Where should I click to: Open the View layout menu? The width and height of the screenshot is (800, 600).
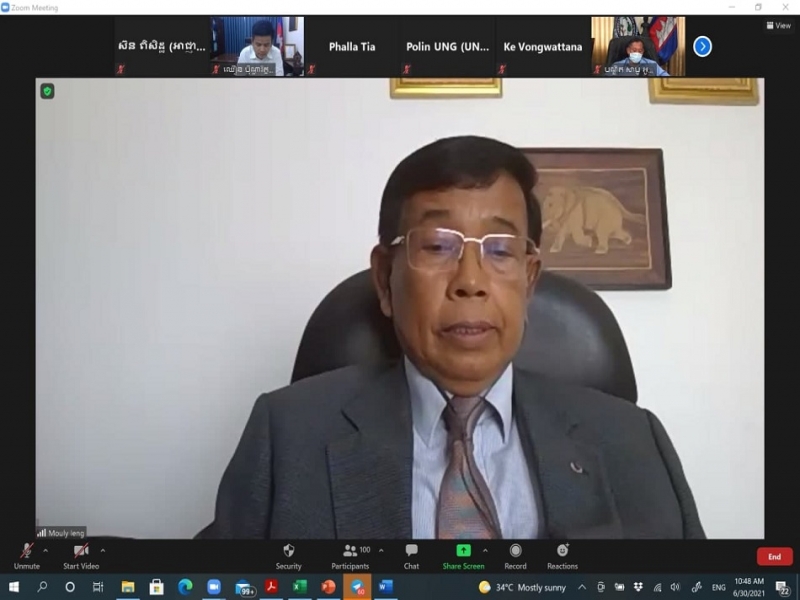click(x=778, y=26)
